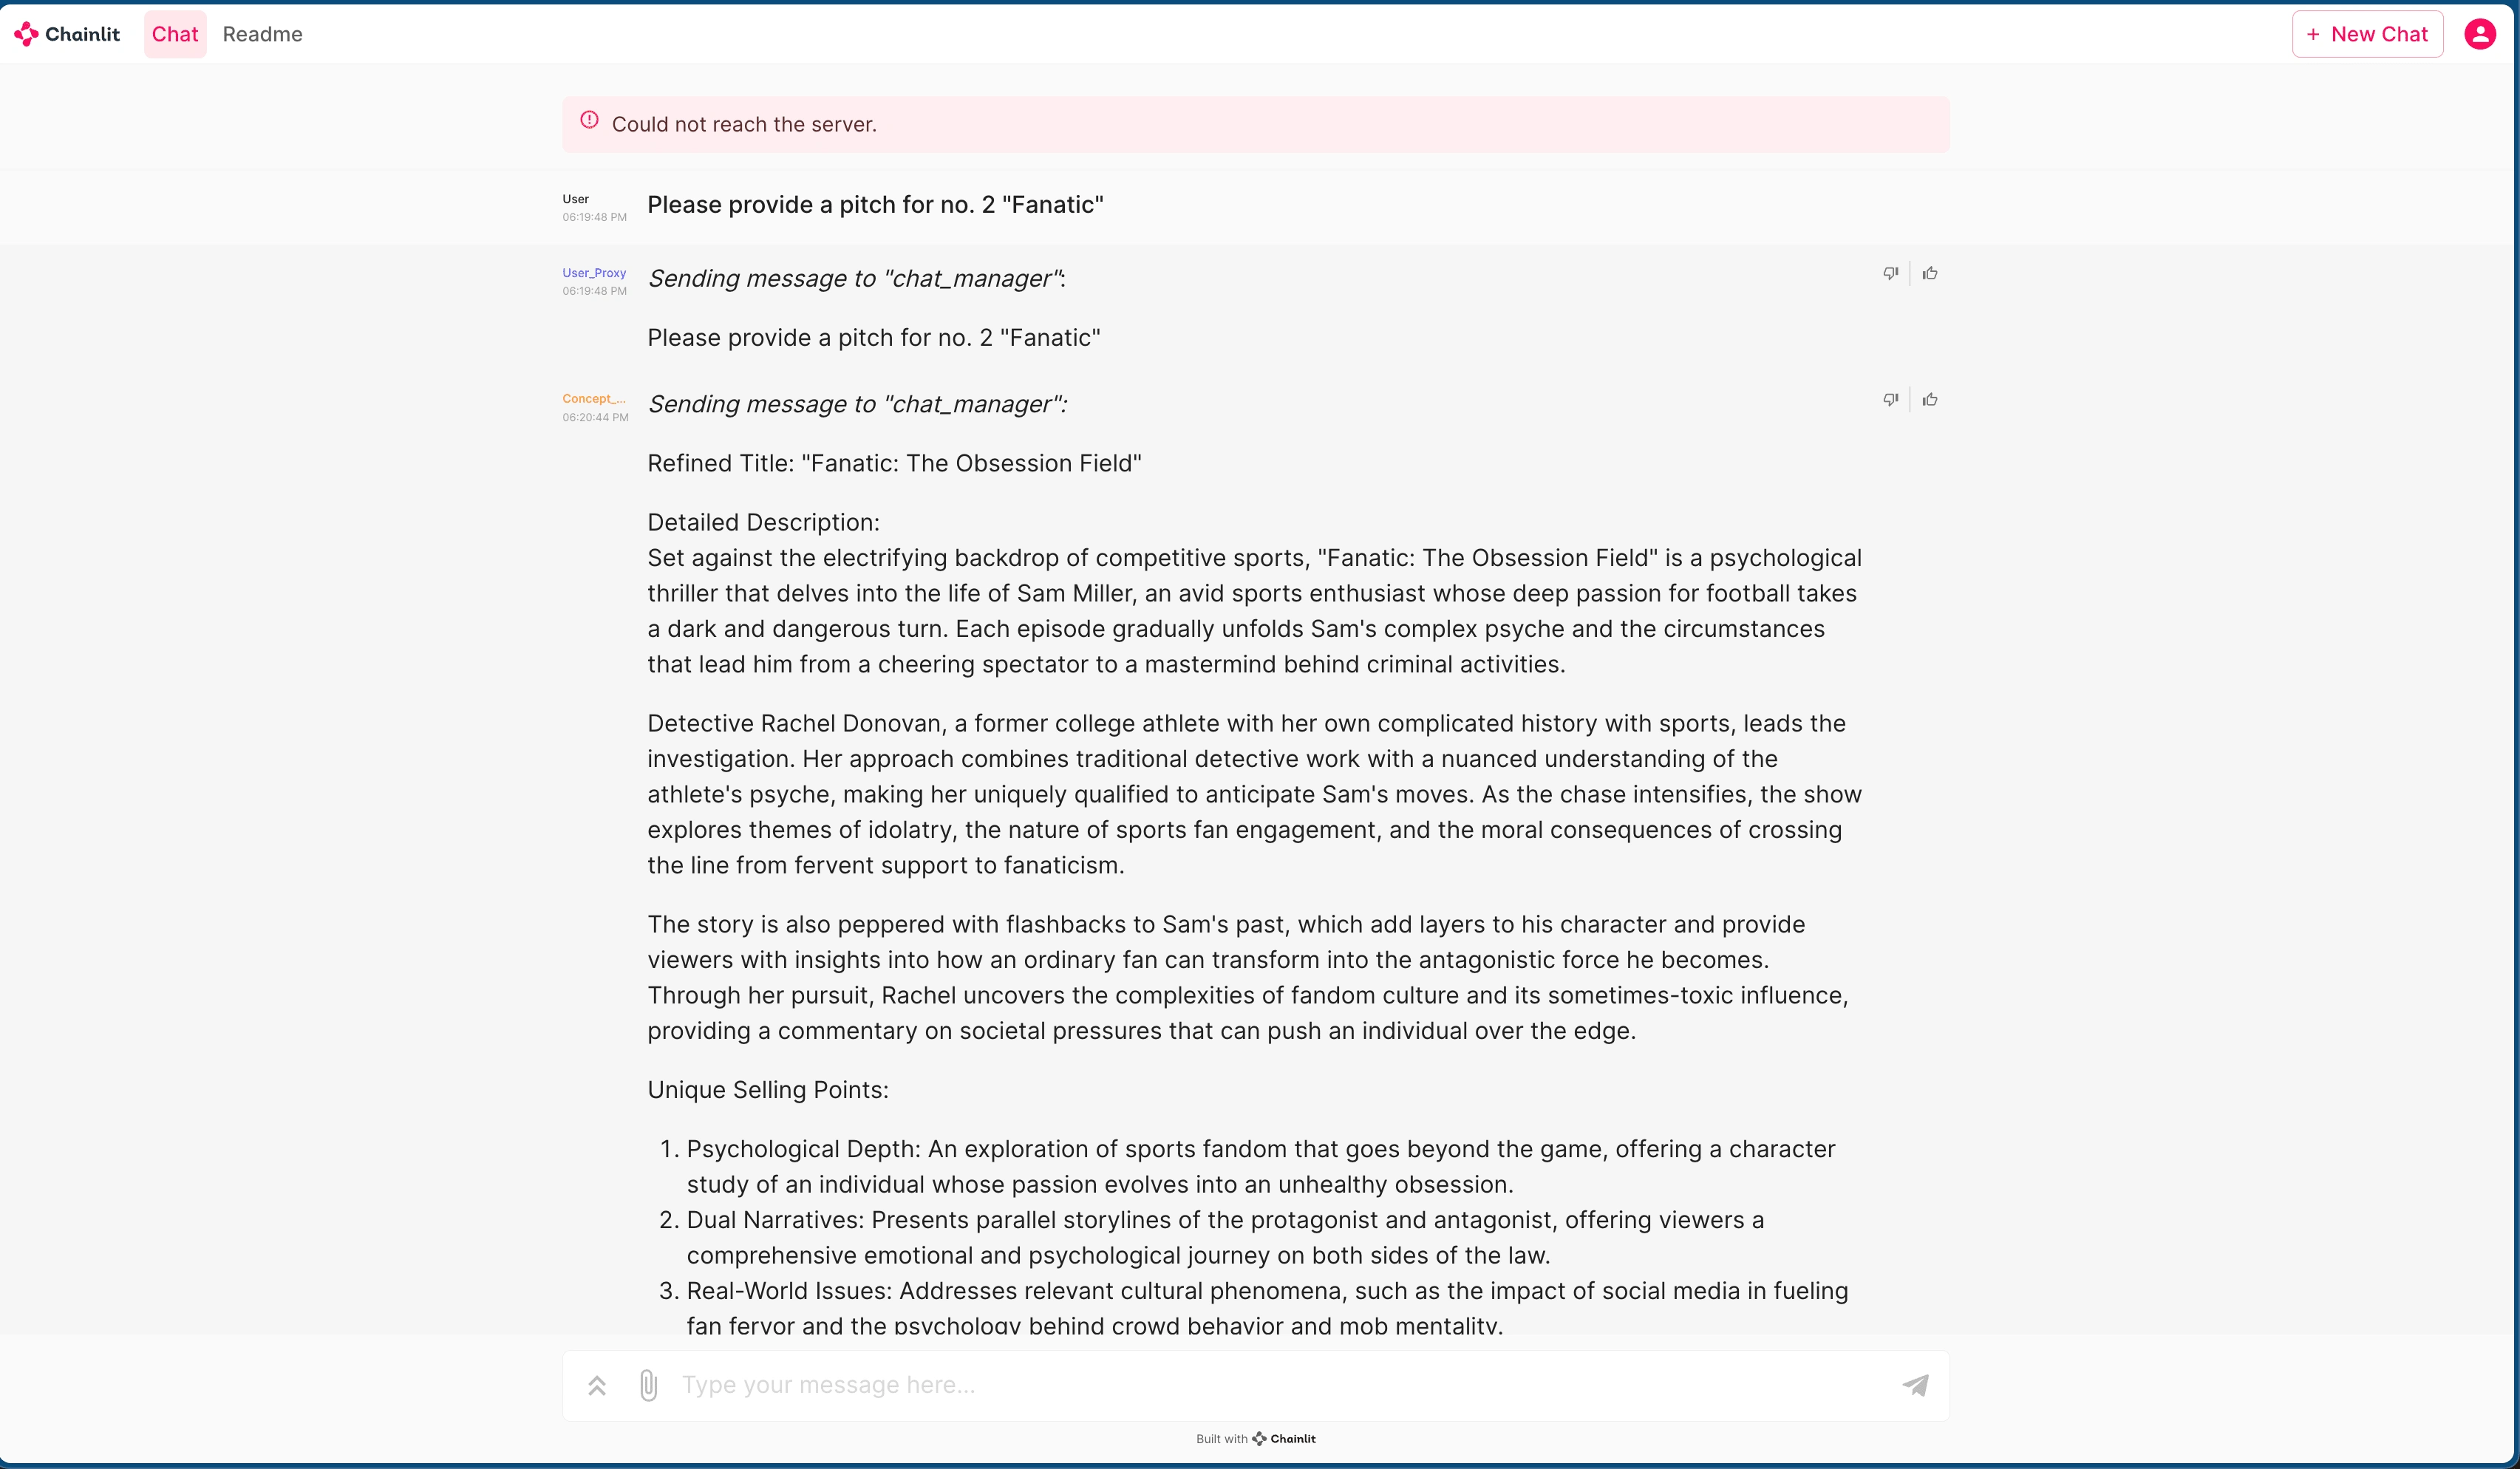Screen dimensions: 2520x1469
Task: Click the send message arrow icon
Action: 1917,1385
